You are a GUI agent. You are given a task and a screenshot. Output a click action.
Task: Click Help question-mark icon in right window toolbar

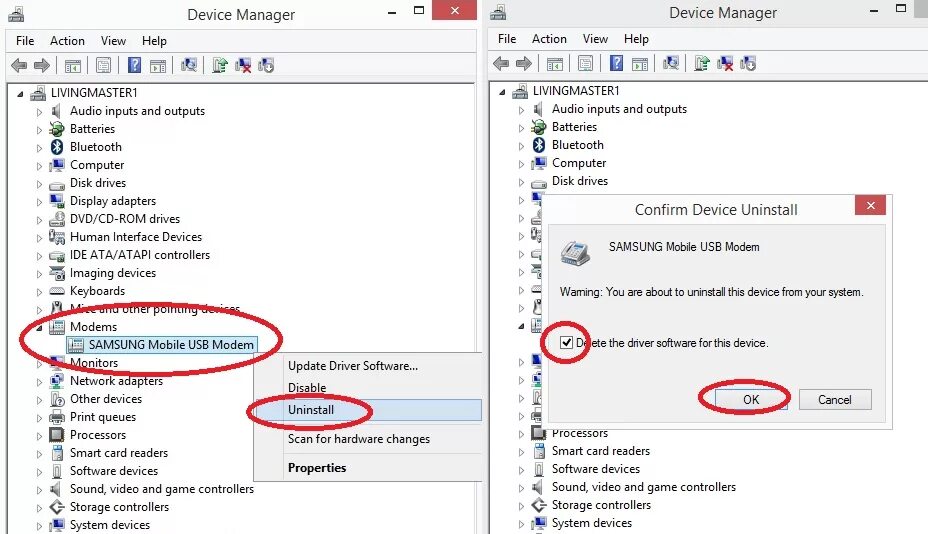(x=616, y=63)
